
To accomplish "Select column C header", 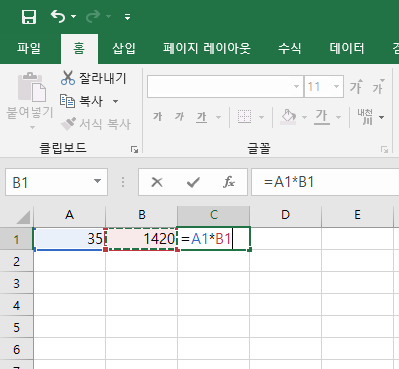I will click(x=214, y=215).
